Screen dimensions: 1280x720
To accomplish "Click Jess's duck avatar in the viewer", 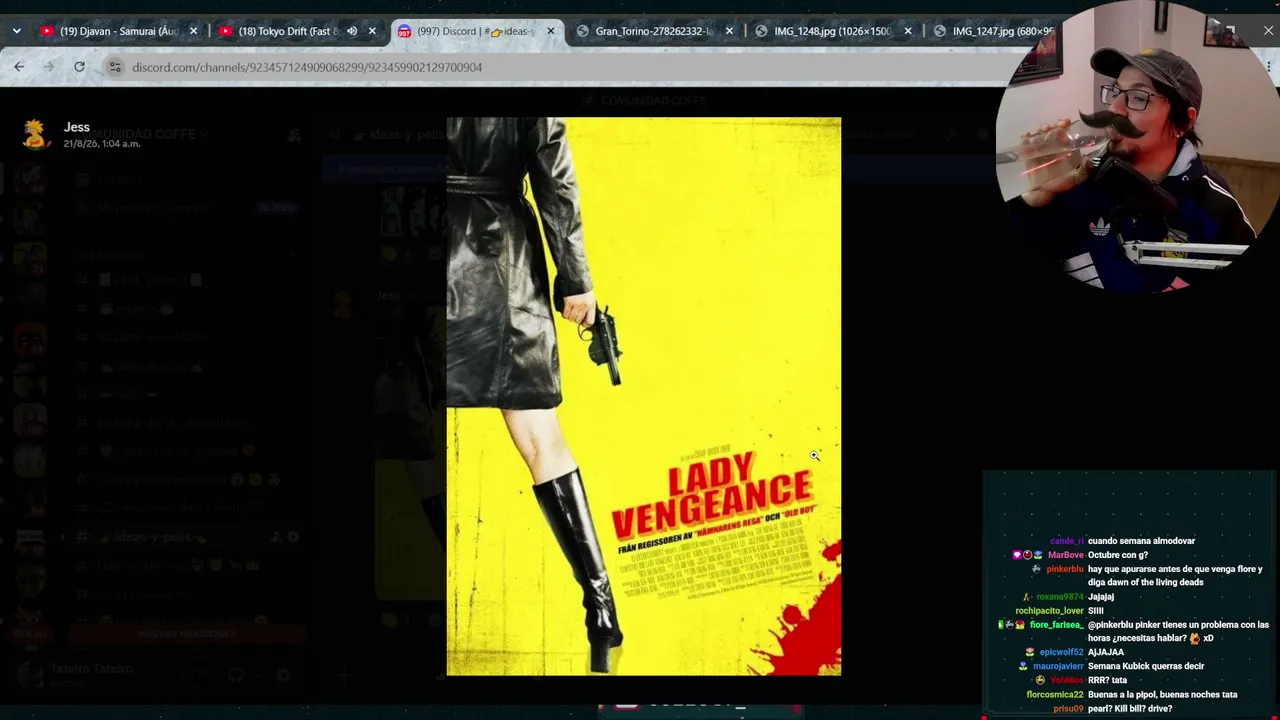I will point(36,135).
